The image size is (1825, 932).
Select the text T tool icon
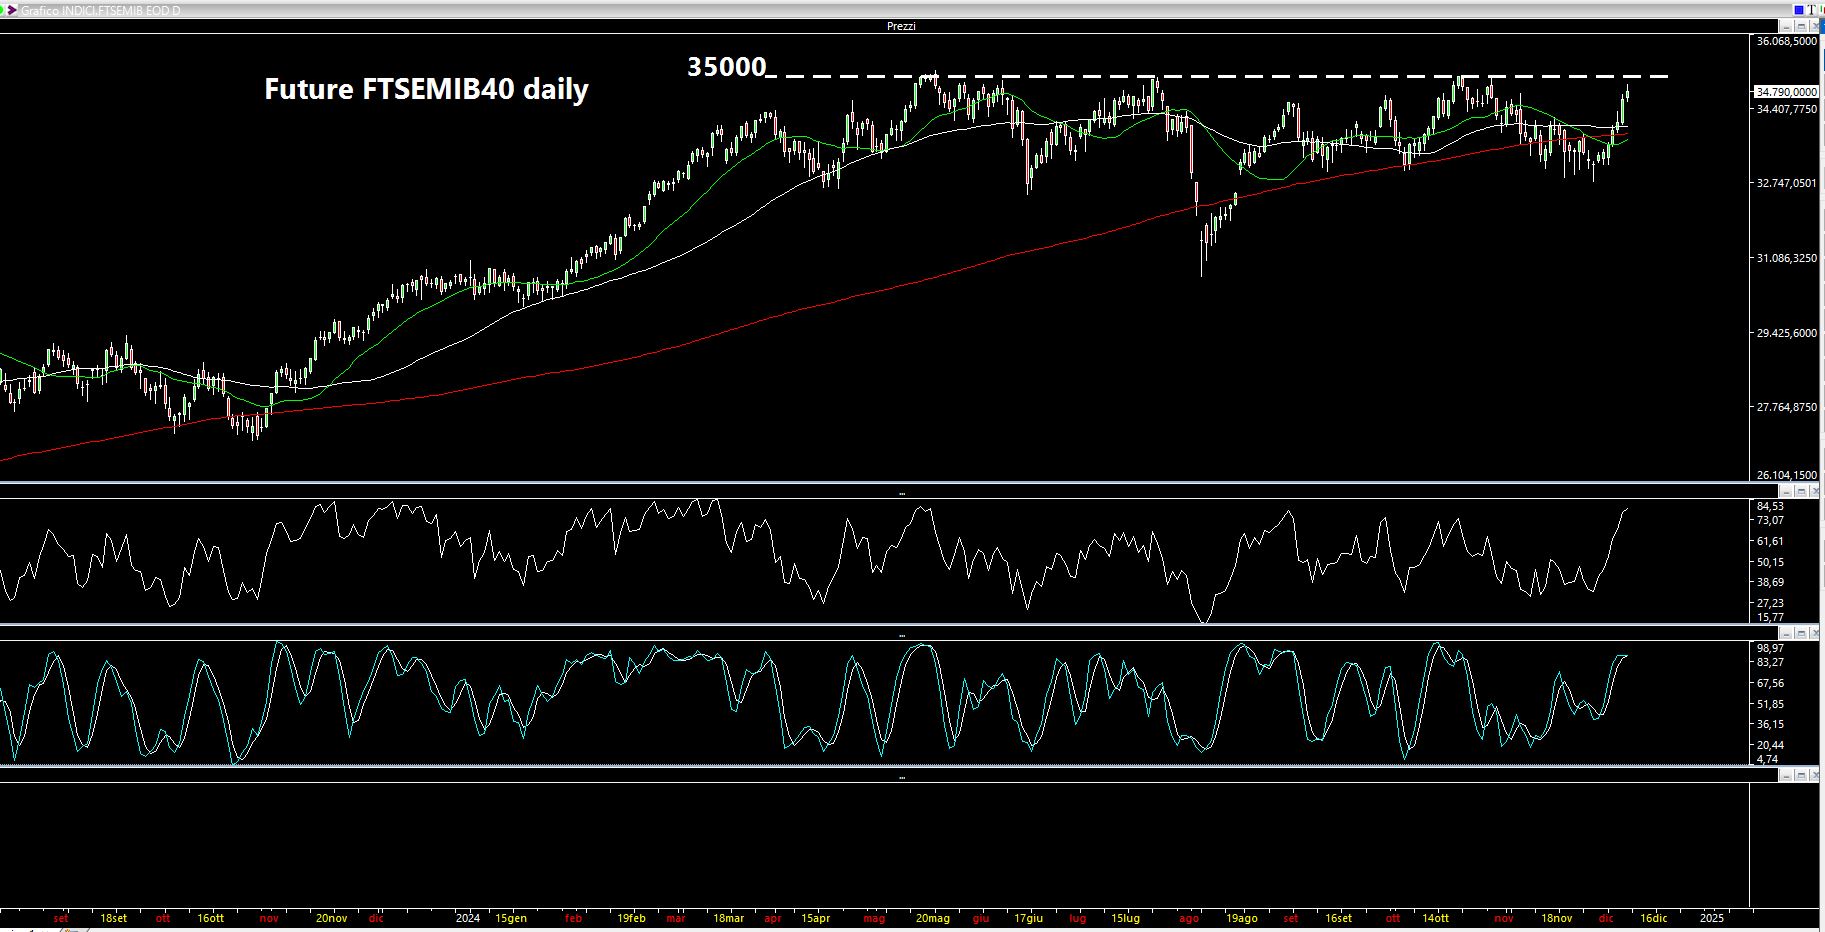tap(1811, 10)
